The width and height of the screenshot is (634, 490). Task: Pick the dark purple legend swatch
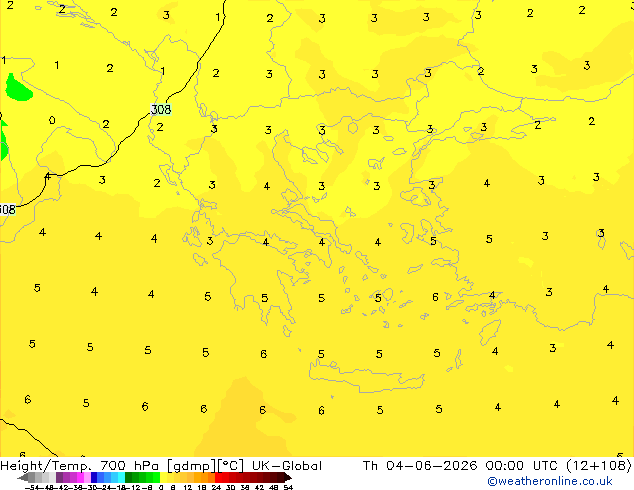coord(59,477)
